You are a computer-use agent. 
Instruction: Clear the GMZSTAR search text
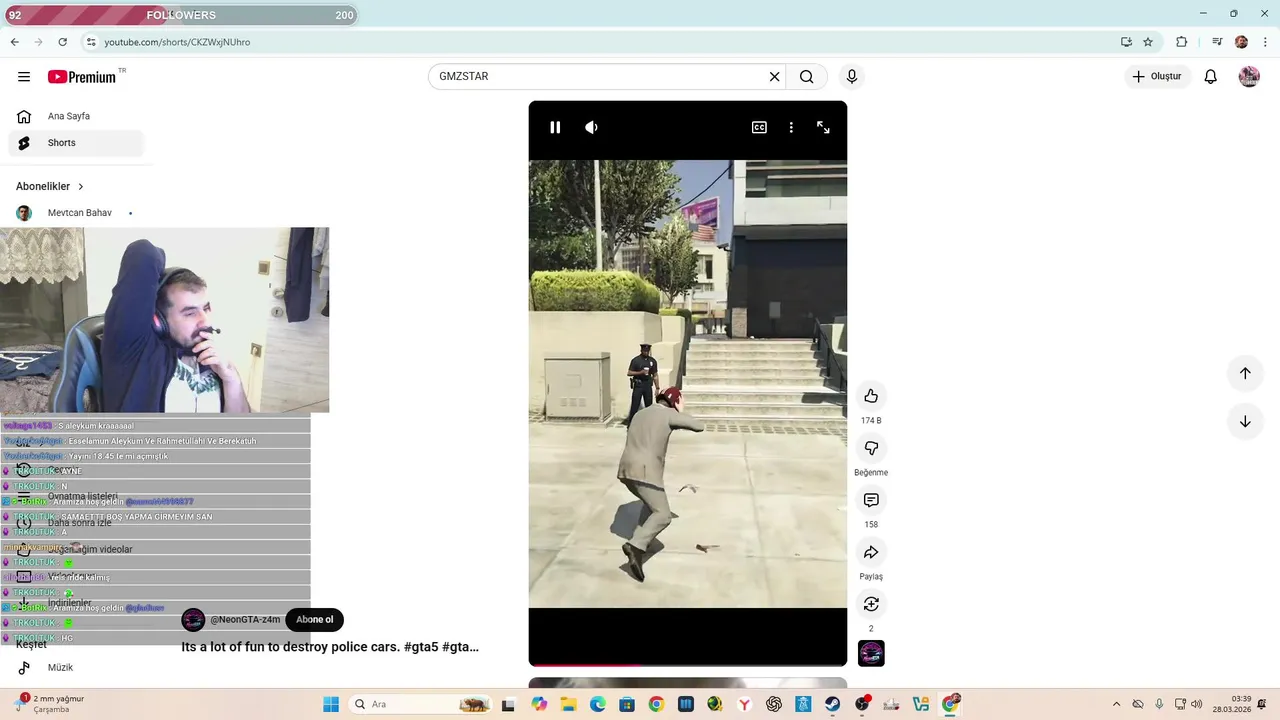(774, 77)
